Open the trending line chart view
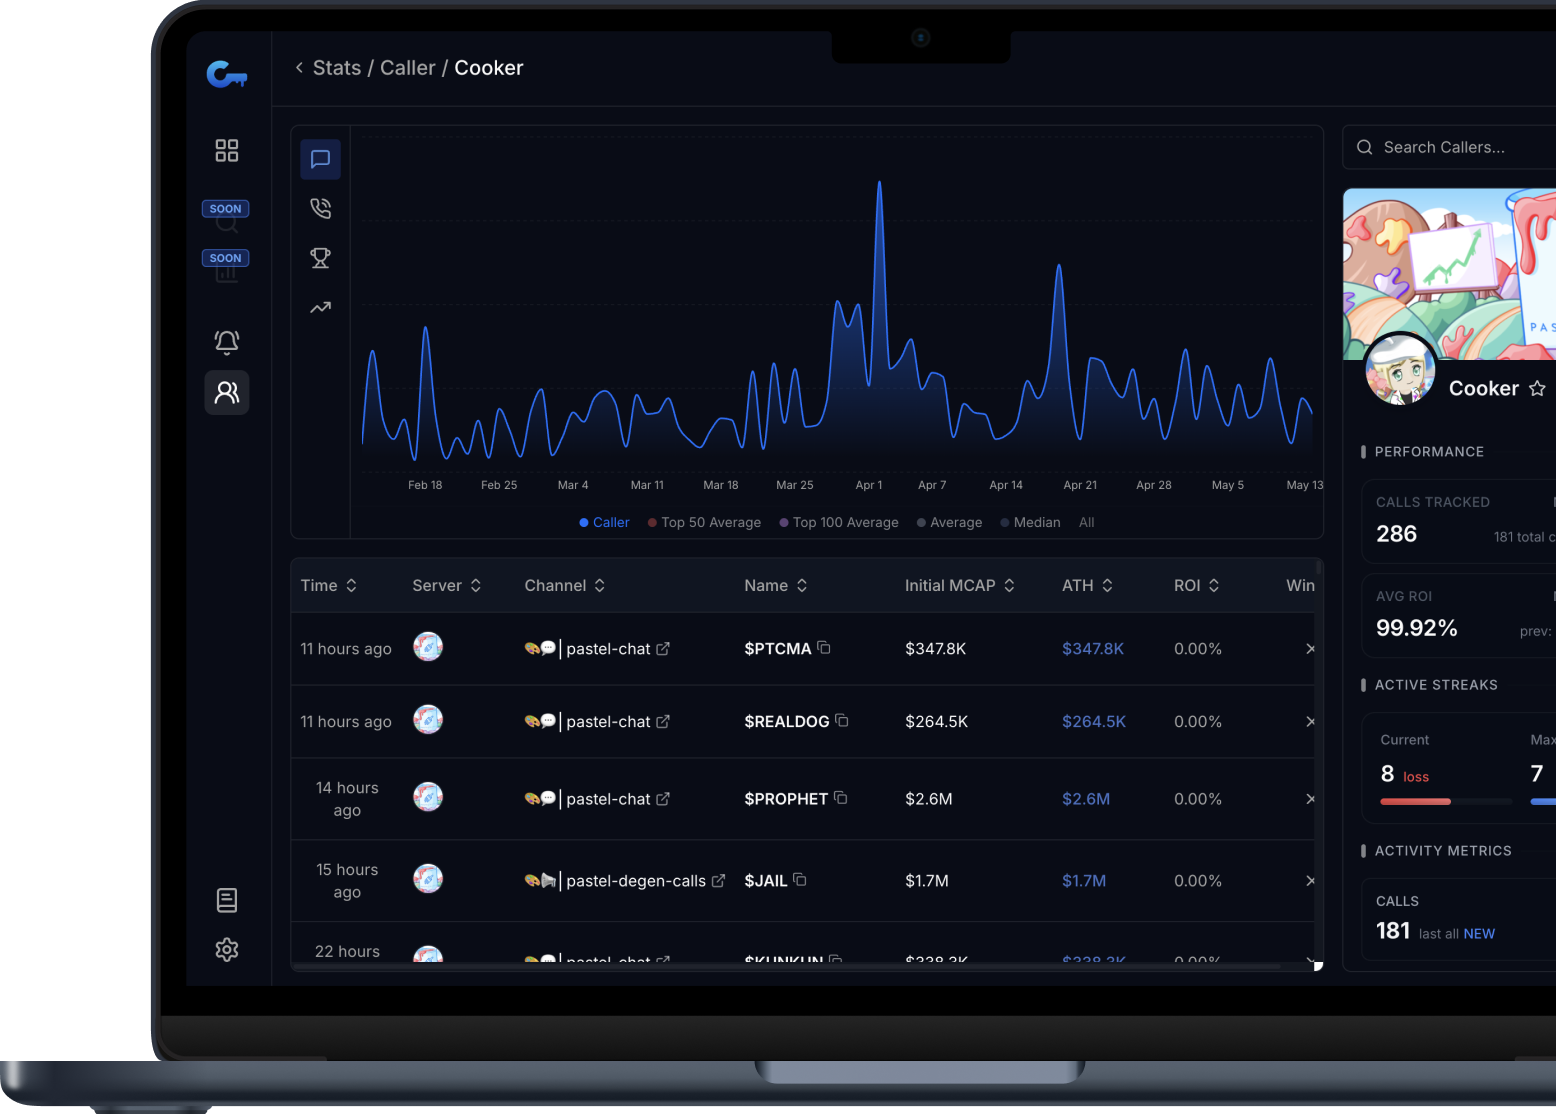1556x1114 pixels. coord(320,307)
